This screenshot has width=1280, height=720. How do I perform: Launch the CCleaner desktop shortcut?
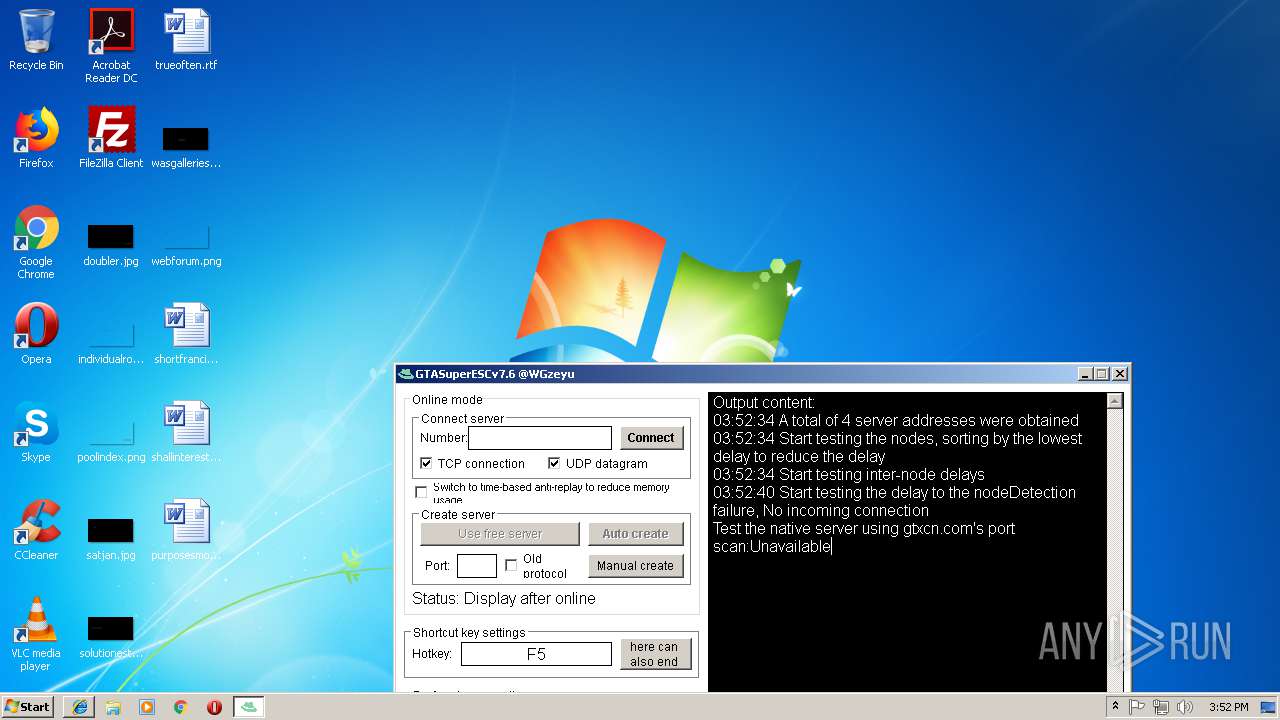[x=36, y=530]
